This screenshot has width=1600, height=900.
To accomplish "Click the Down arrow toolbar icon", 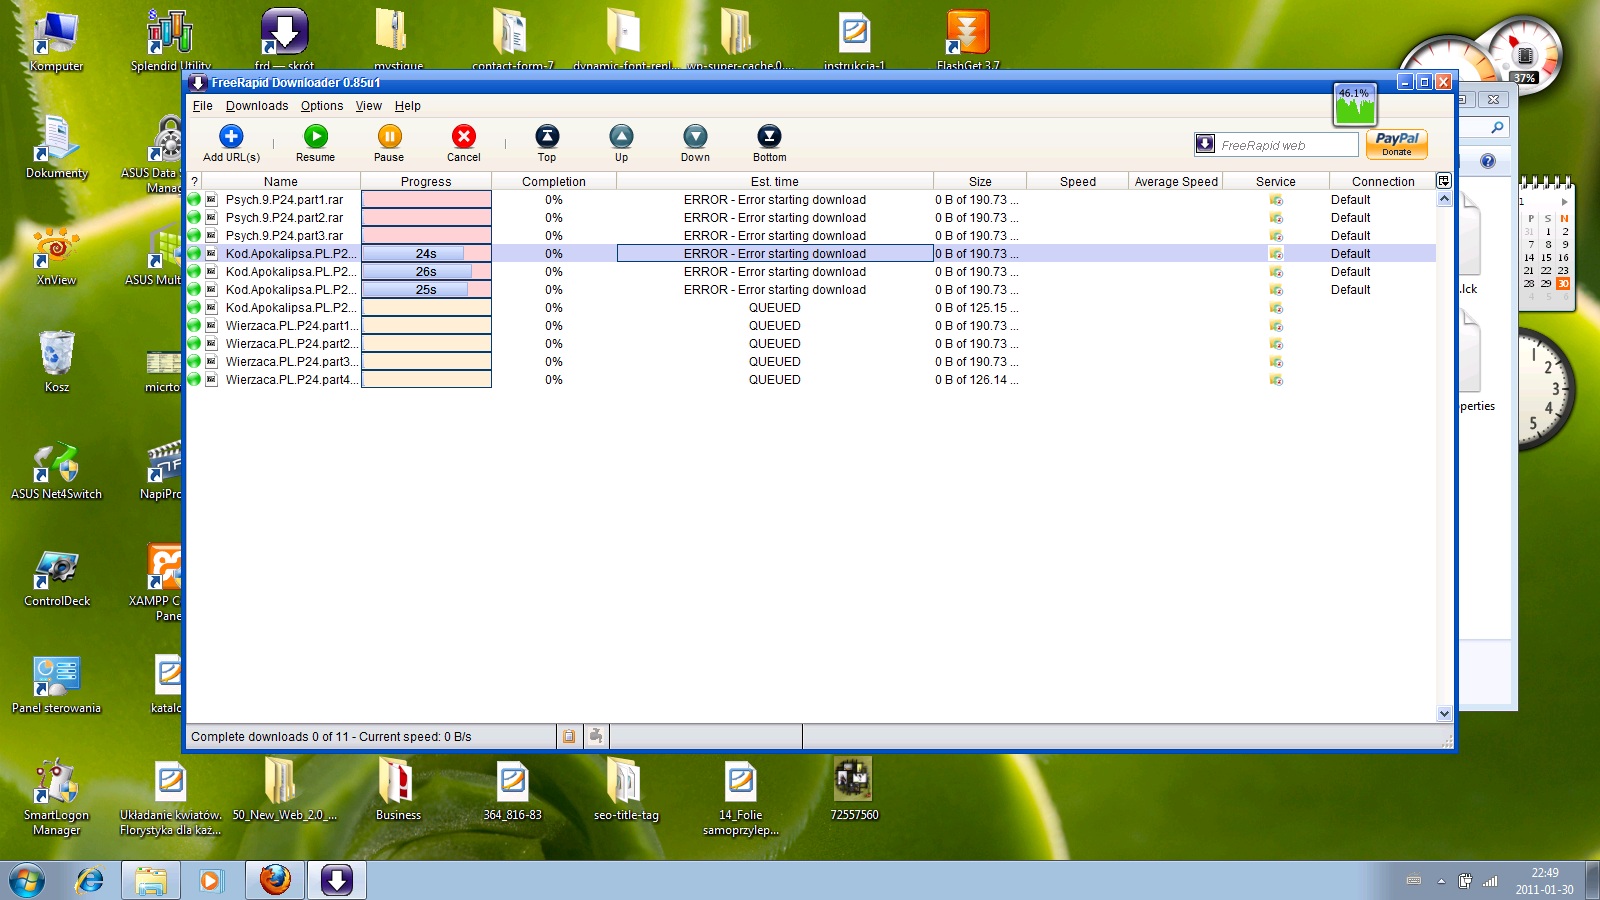I will point(695,137).
